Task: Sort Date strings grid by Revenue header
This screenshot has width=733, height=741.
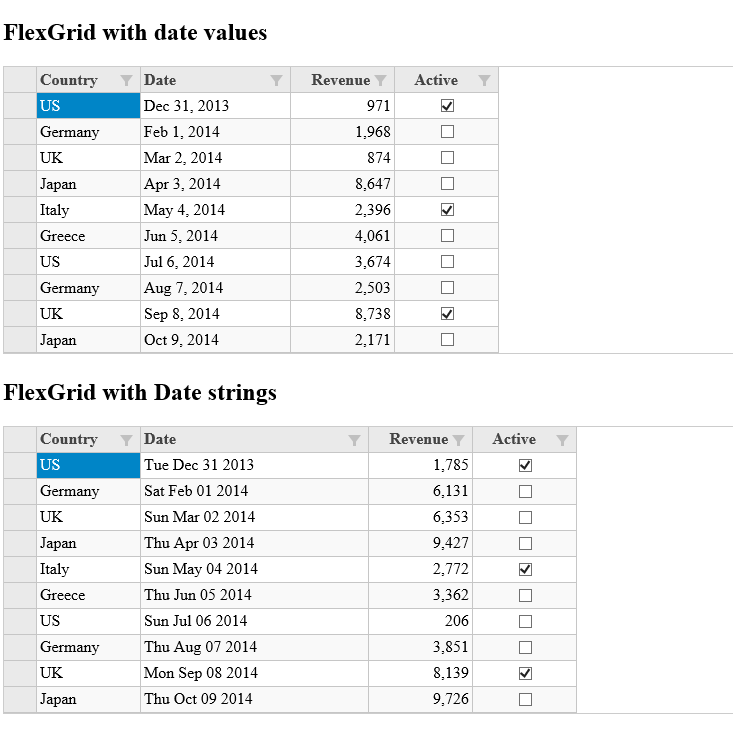Action: click(x=418, y=439)
